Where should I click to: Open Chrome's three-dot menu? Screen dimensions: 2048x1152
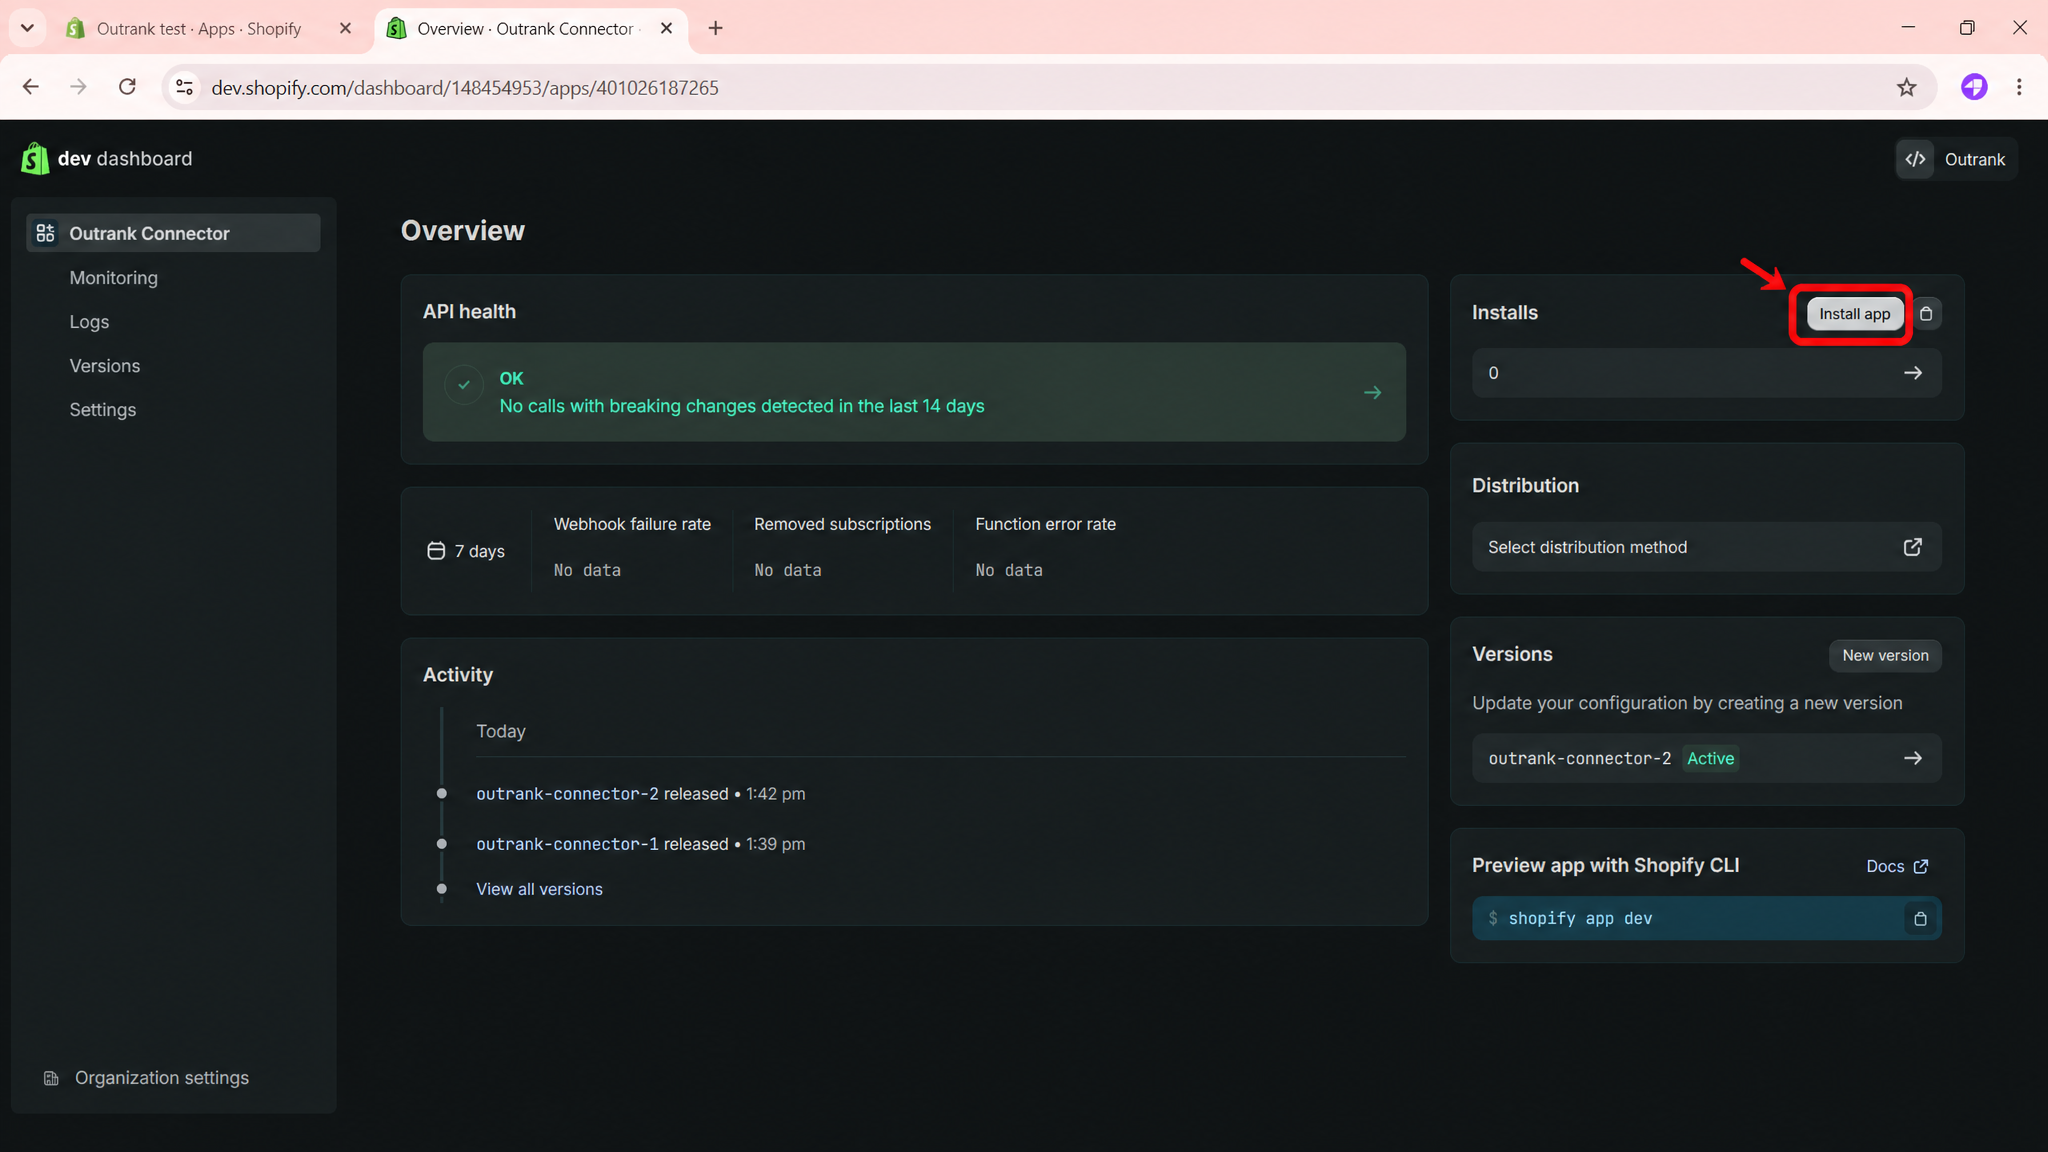point(2019,88)
